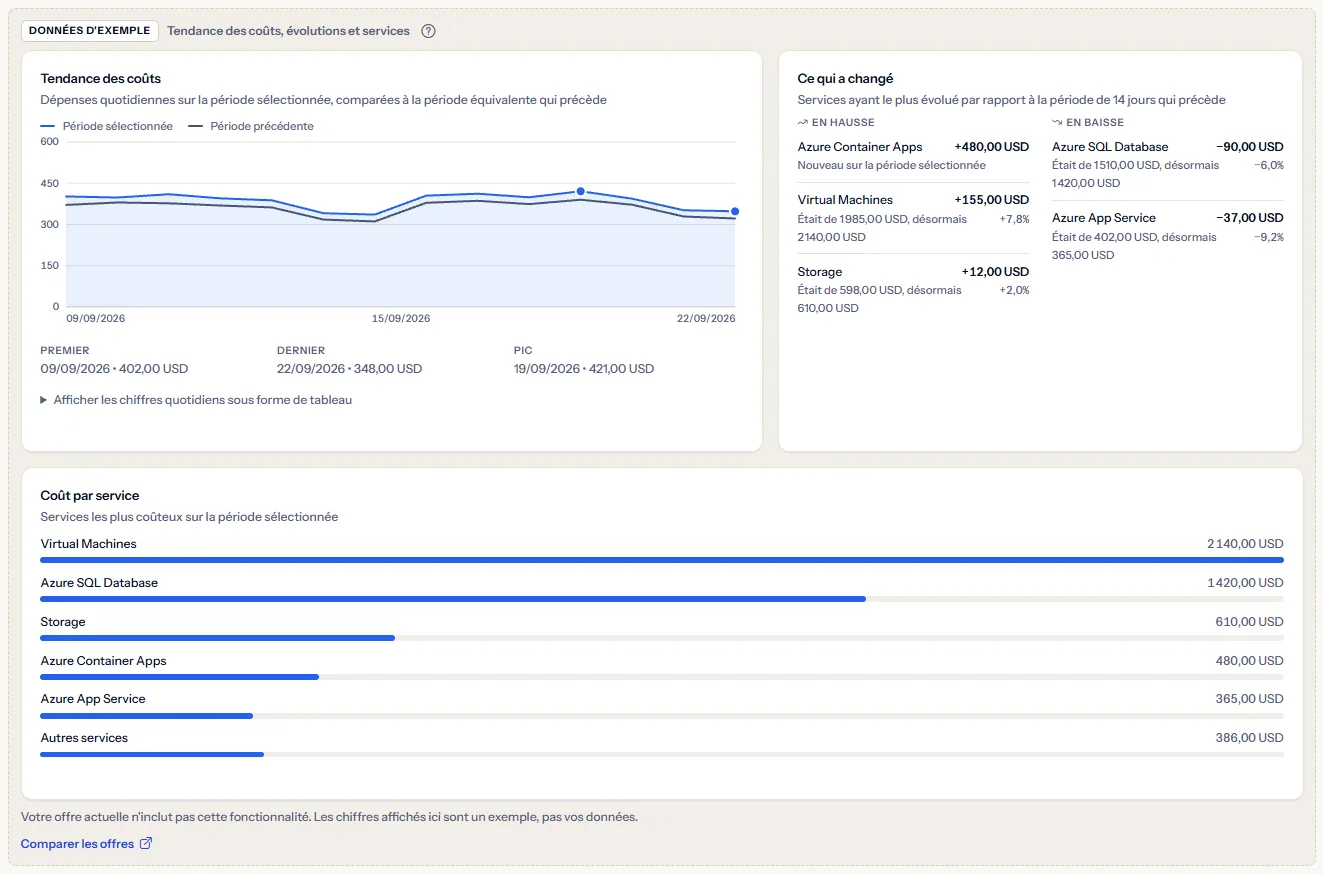Open the help icon beside the section title
Image resolution: width=1323 pixels, height=874 pixels.
[x=428, y=31]
